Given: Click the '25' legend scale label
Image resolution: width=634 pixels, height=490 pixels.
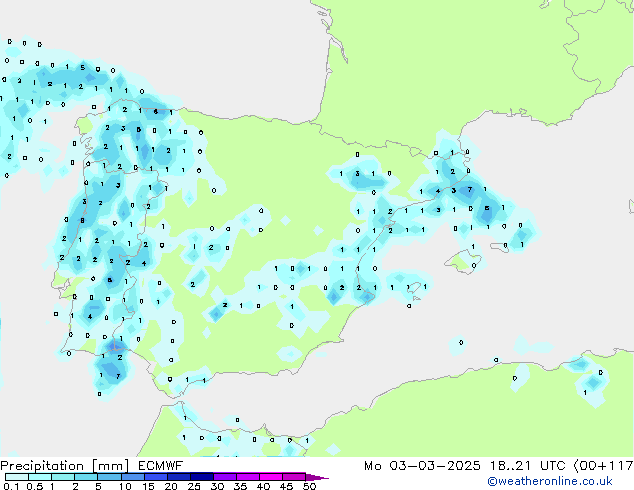Looking at the screenshot, I should tap(194, 486).
